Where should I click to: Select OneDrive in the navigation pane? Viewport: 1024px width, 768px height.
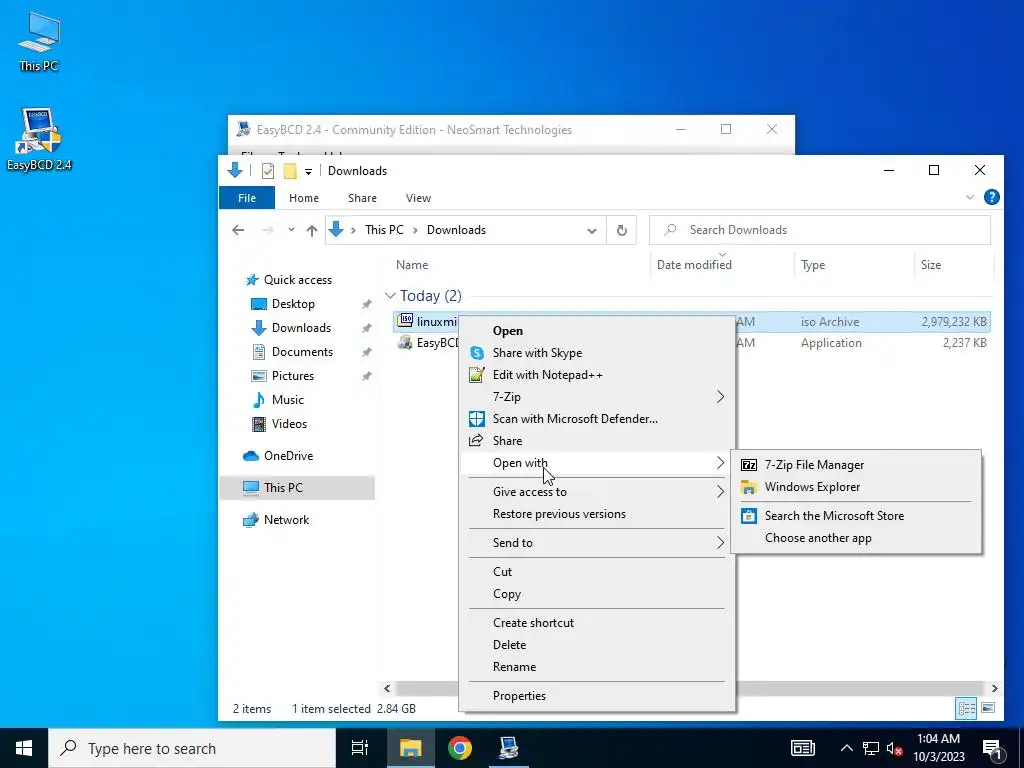click(x=288, y=456)
